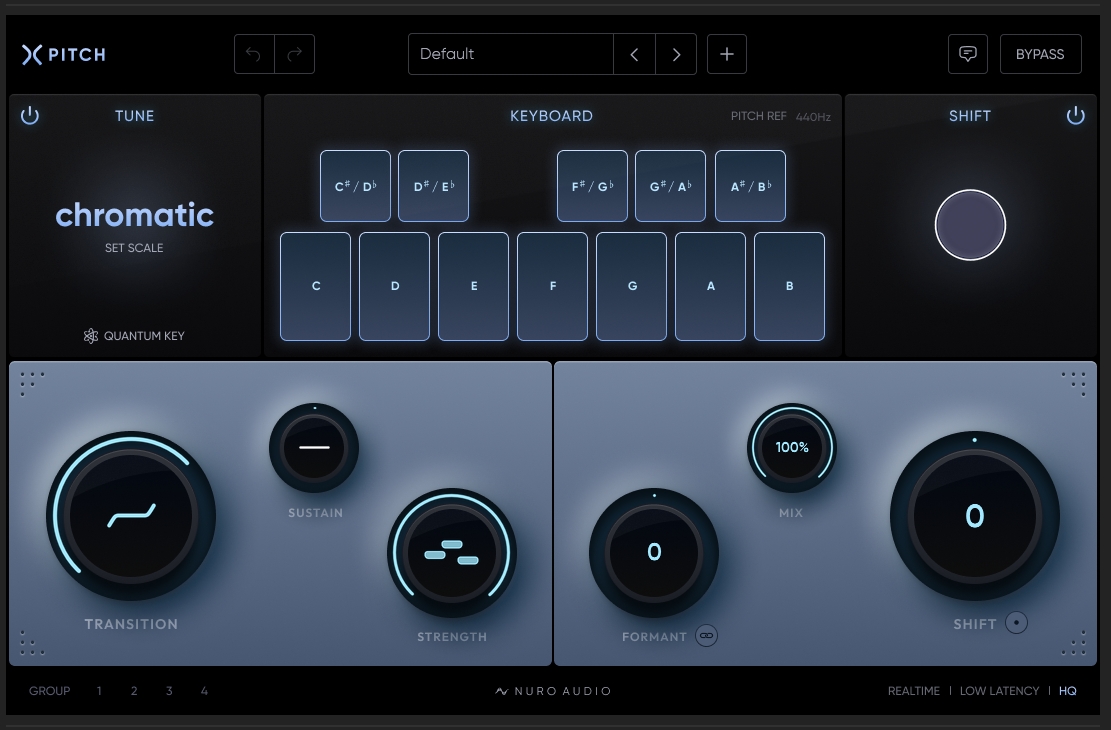The width and height of the screenshot is (1111, 730).
Task: Click the Formant knob showing 0
Action: coord(654,553)
